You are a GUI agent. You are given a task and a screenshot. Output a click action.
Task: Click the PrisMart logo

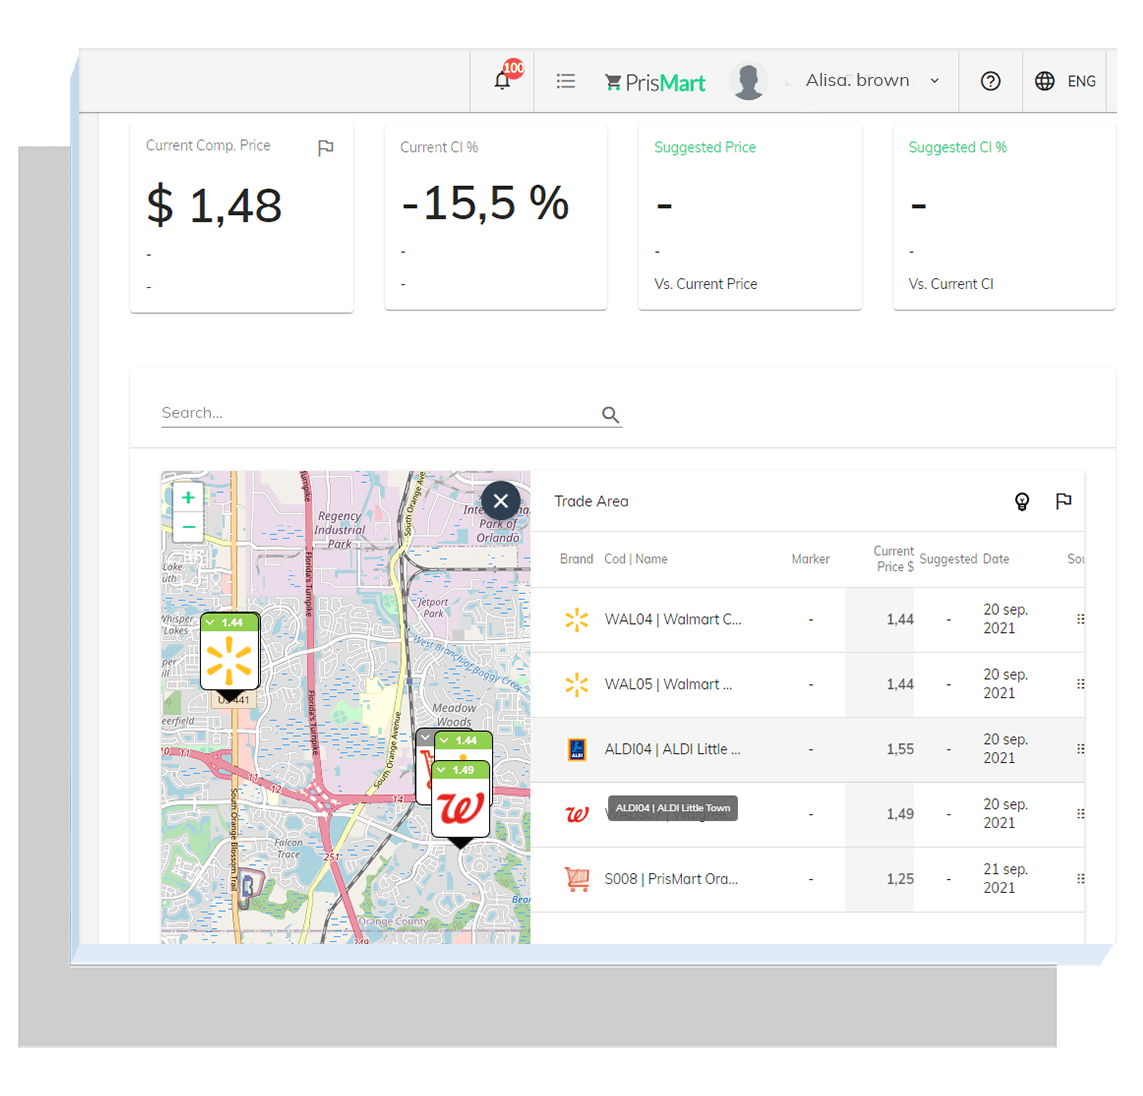click(655, 82)
